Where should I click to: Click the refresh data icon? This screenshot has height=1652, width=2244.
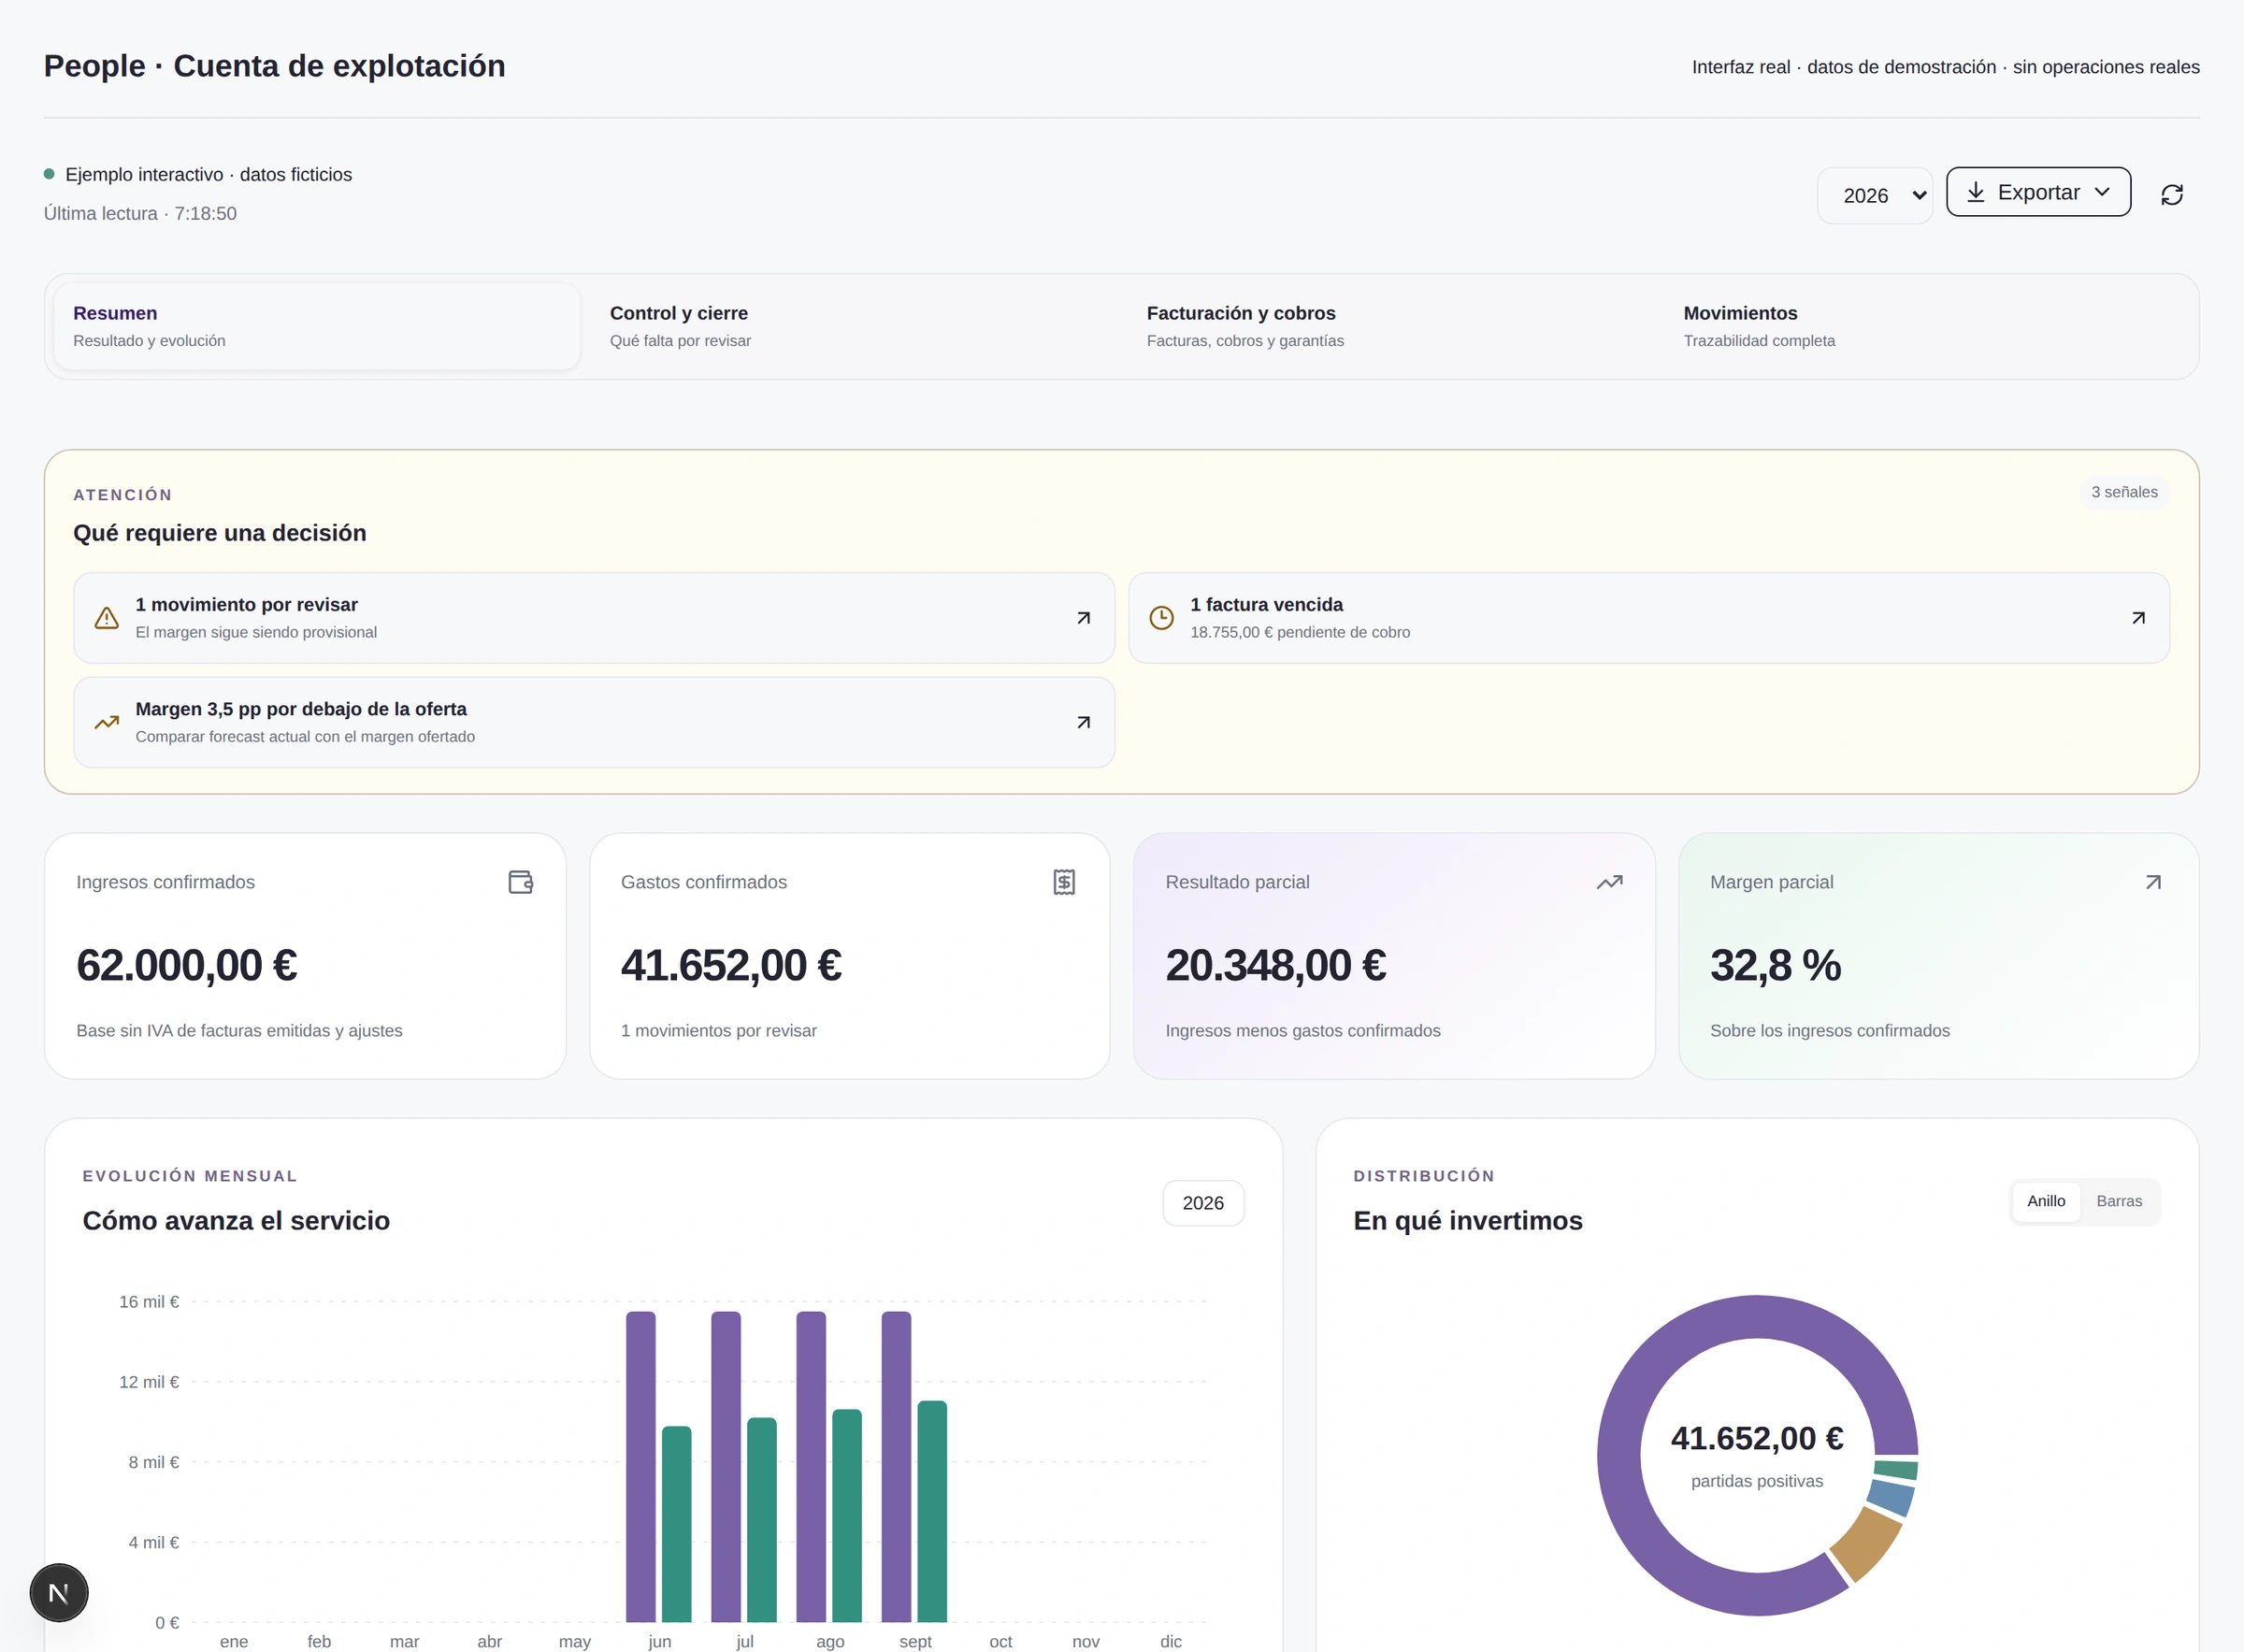(2171, 194)
